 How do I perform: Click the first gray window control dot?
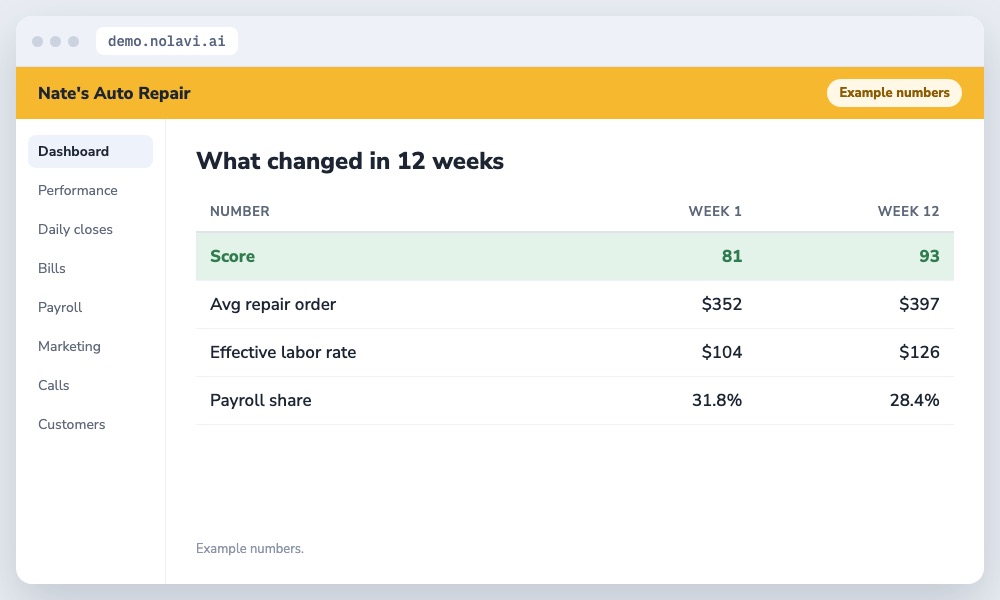coord(38,41)
